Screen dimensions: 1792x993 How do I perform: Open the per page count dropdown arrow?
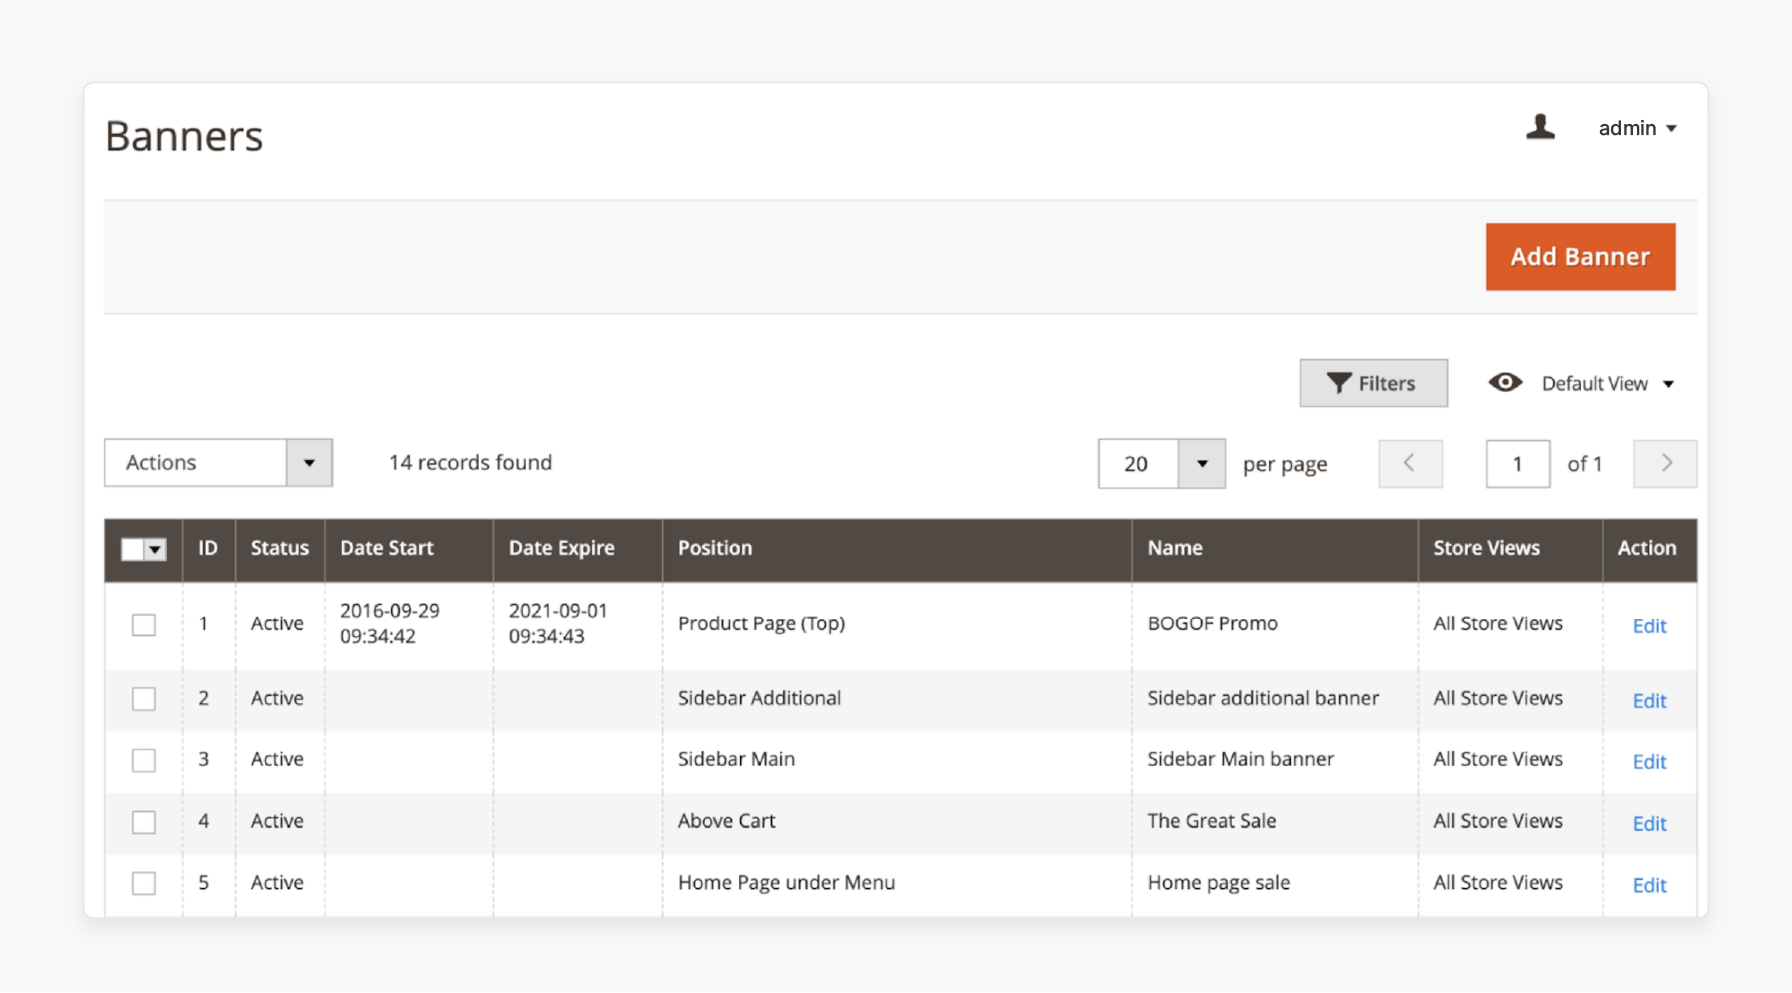pos(1202,464)
